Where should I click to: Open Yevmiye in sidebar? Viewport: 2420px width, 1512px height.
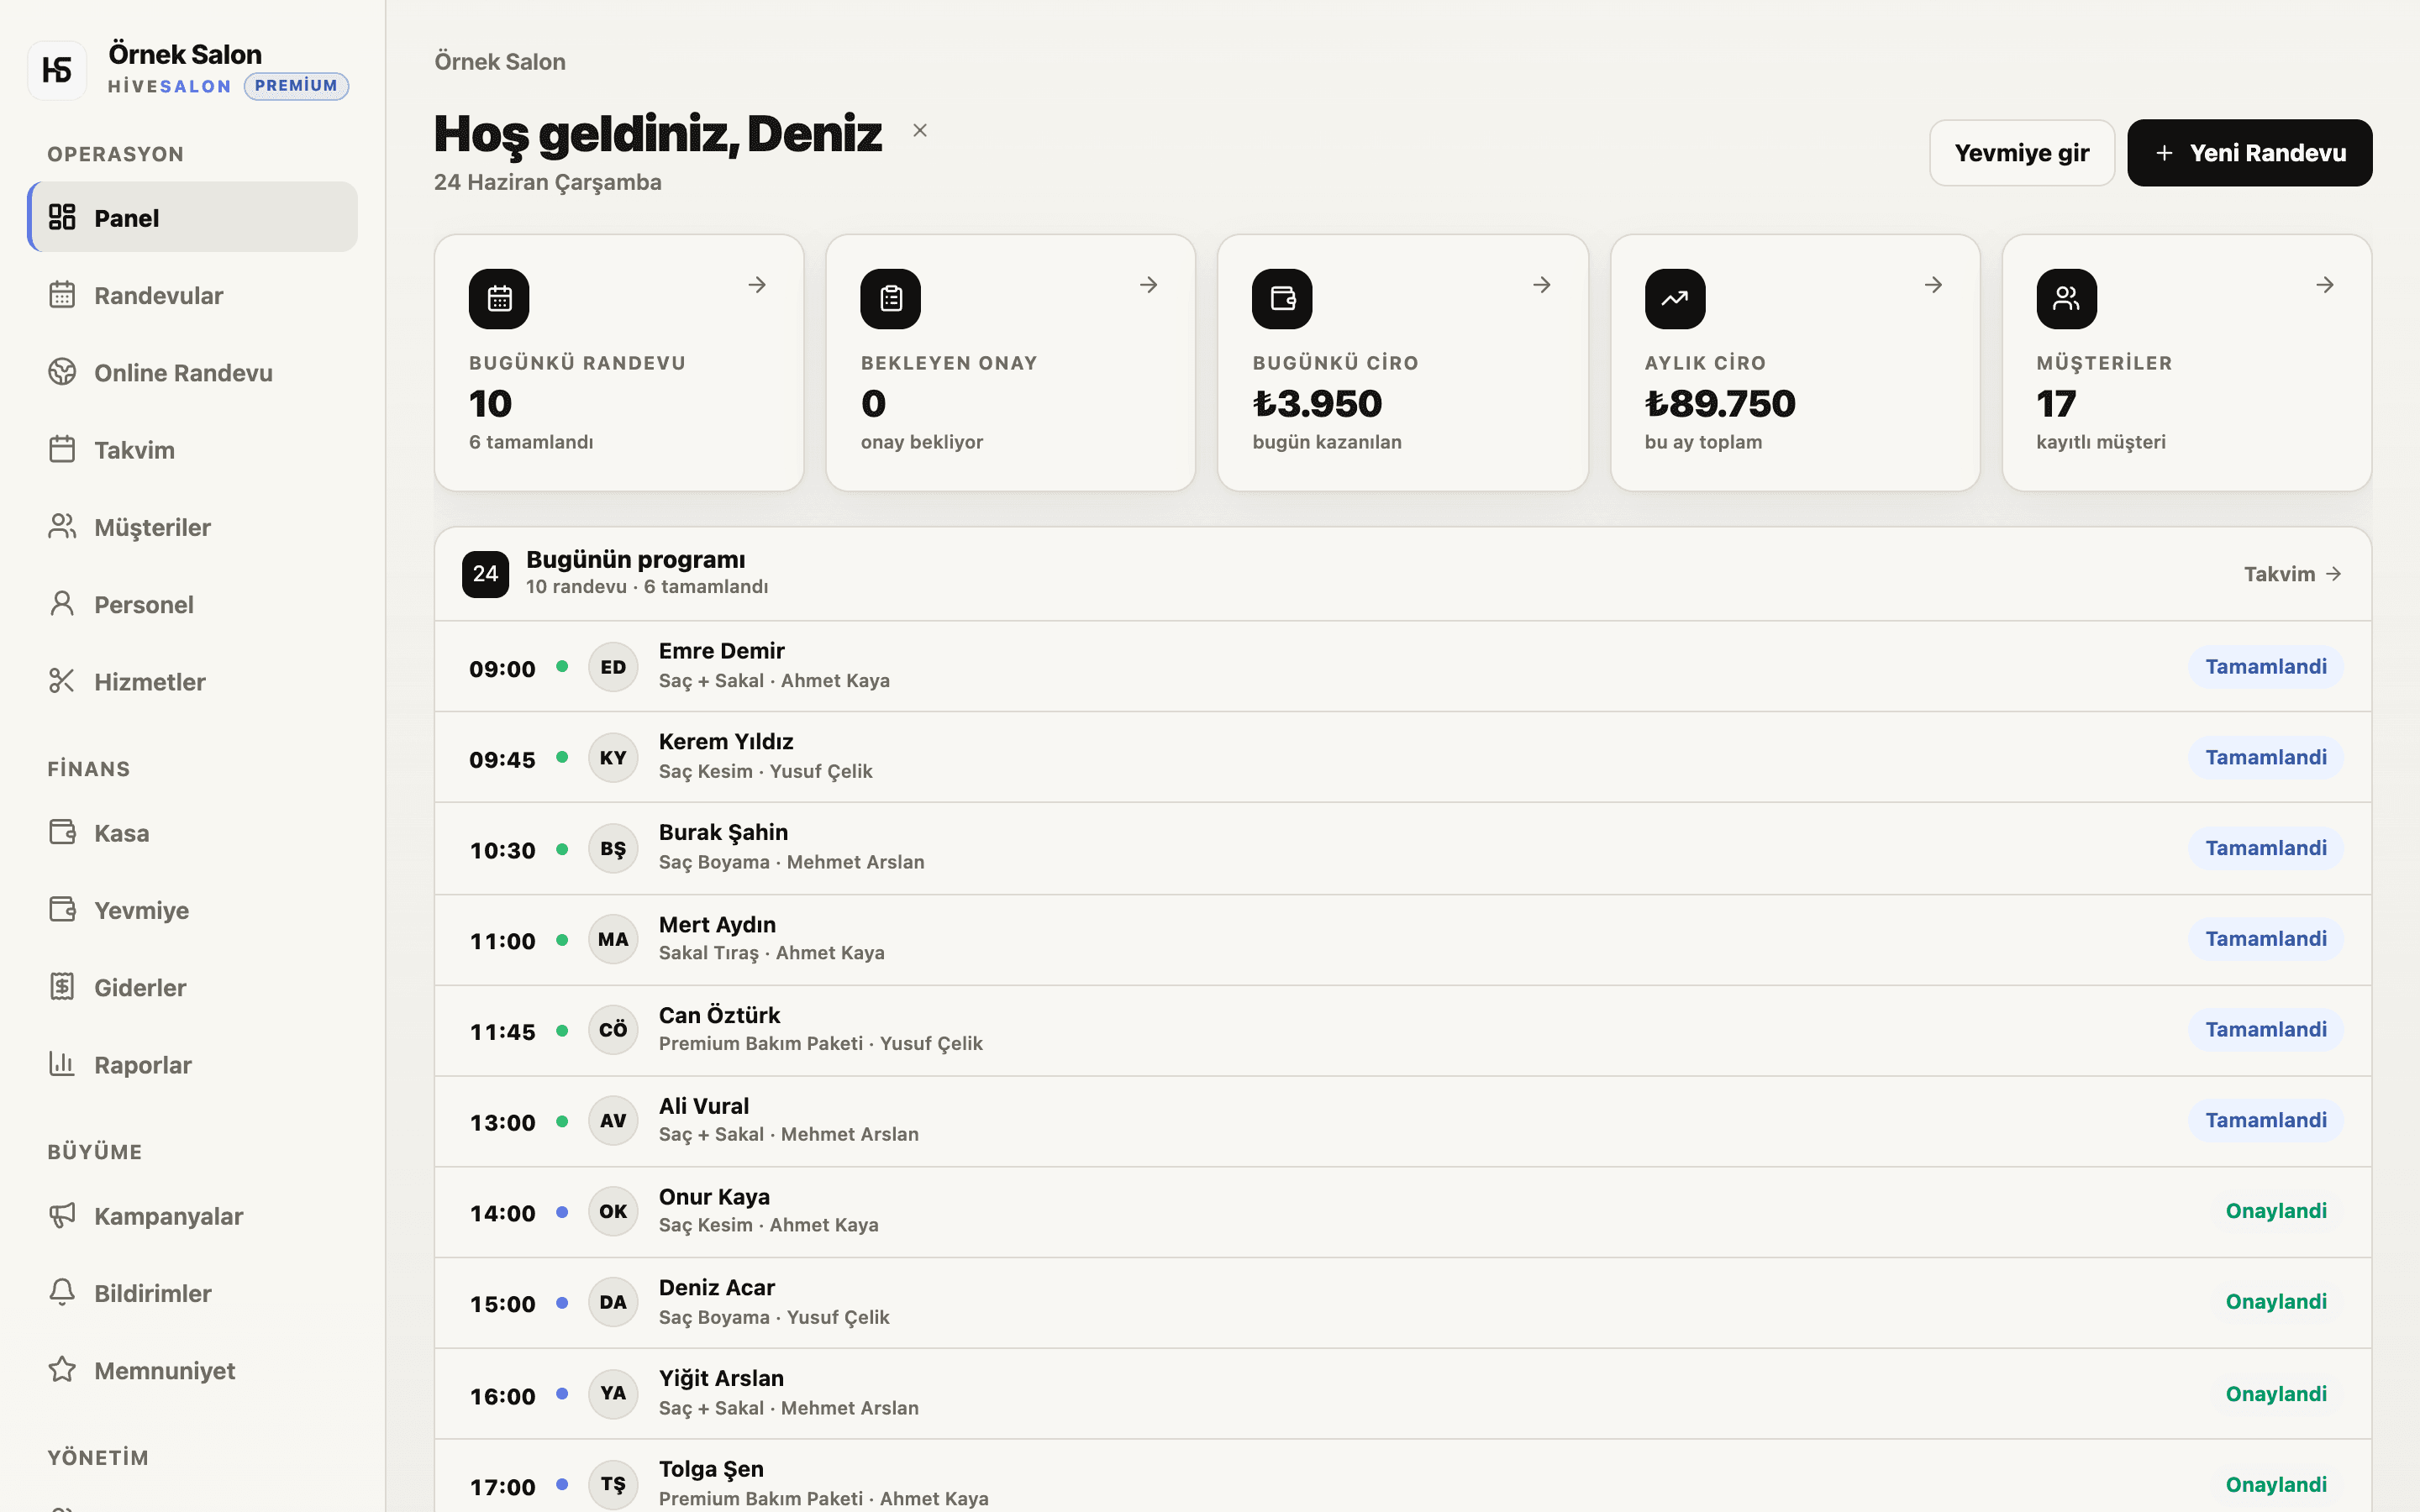(192, 910)
